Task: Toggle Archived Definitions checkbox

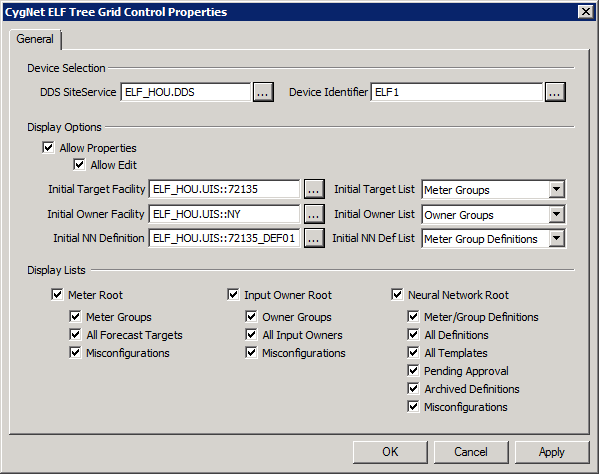Action: [413, 388]
